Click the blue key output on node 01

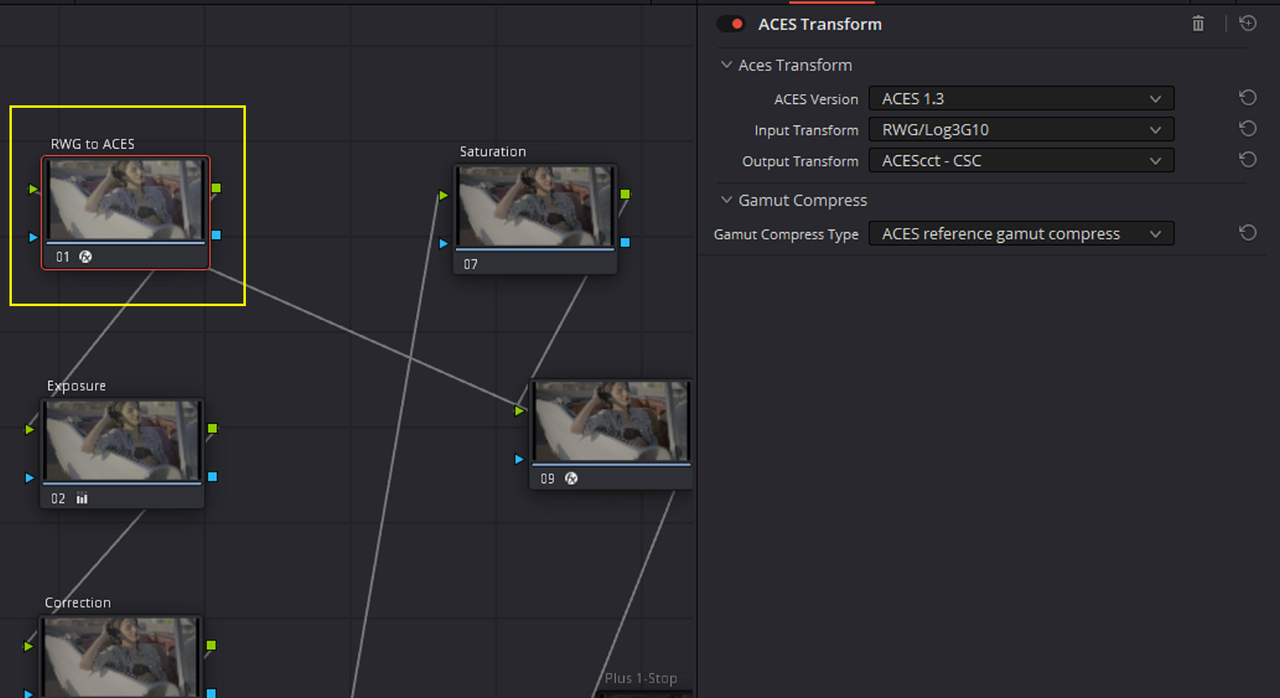tap(216, 236)
